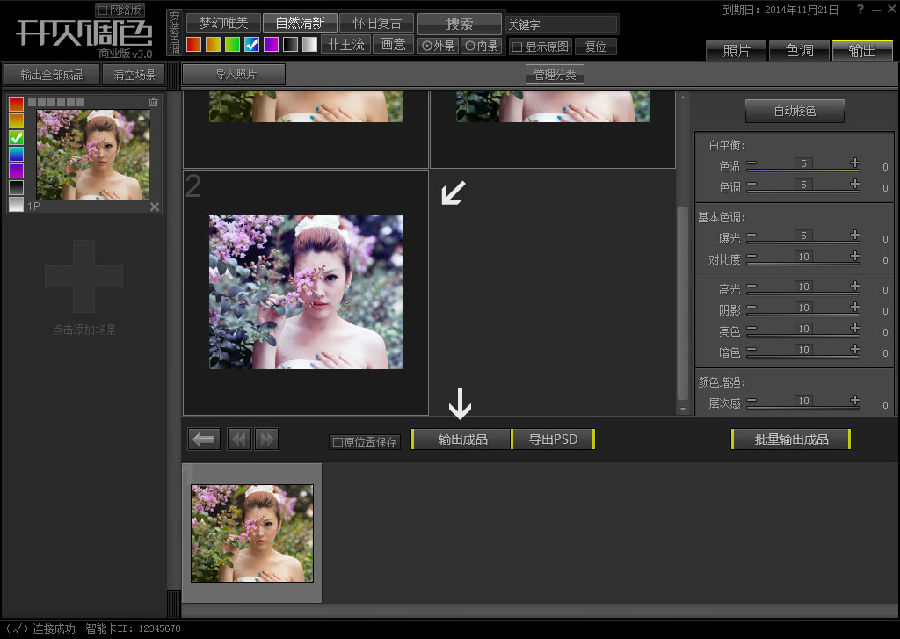900x639 pixels.
Task: Remove the 1P scene with X icon
Action: coord(154,207)
